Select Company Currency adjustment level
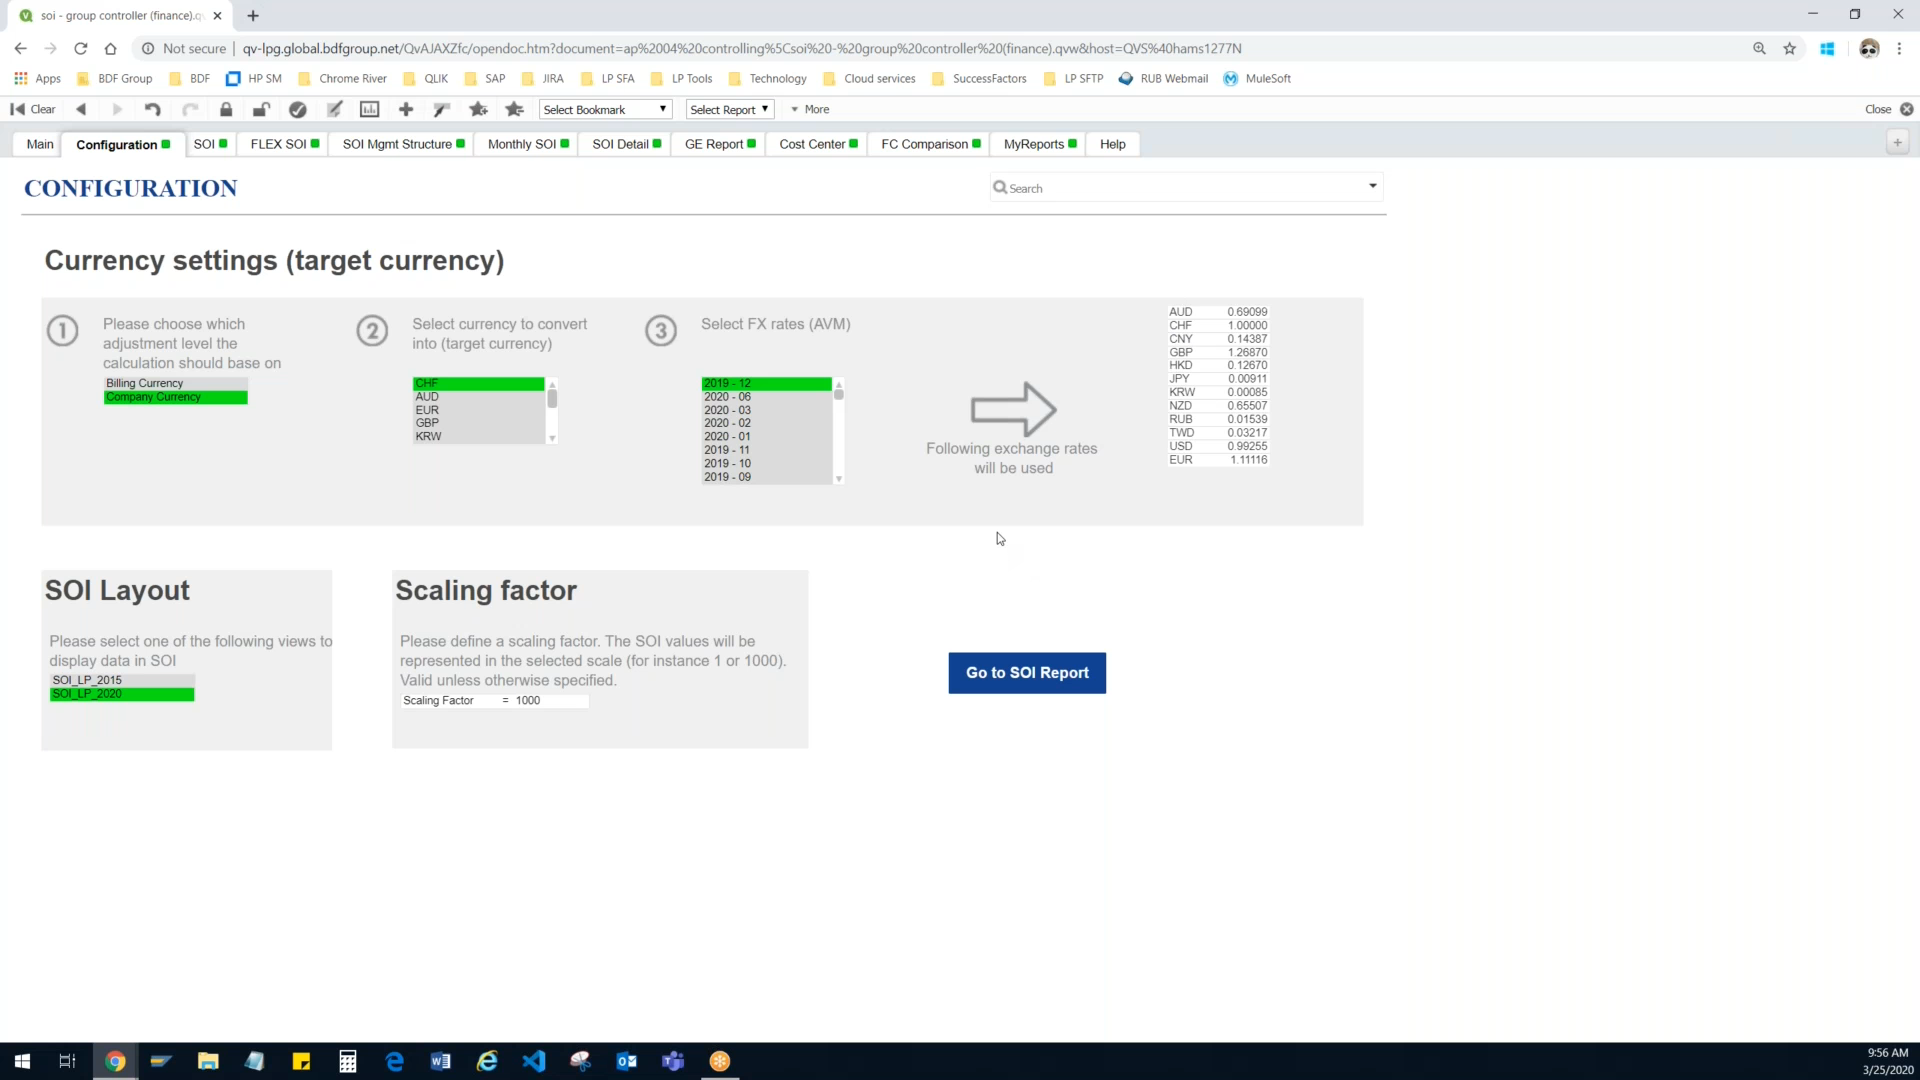 [x=175, y=397]
